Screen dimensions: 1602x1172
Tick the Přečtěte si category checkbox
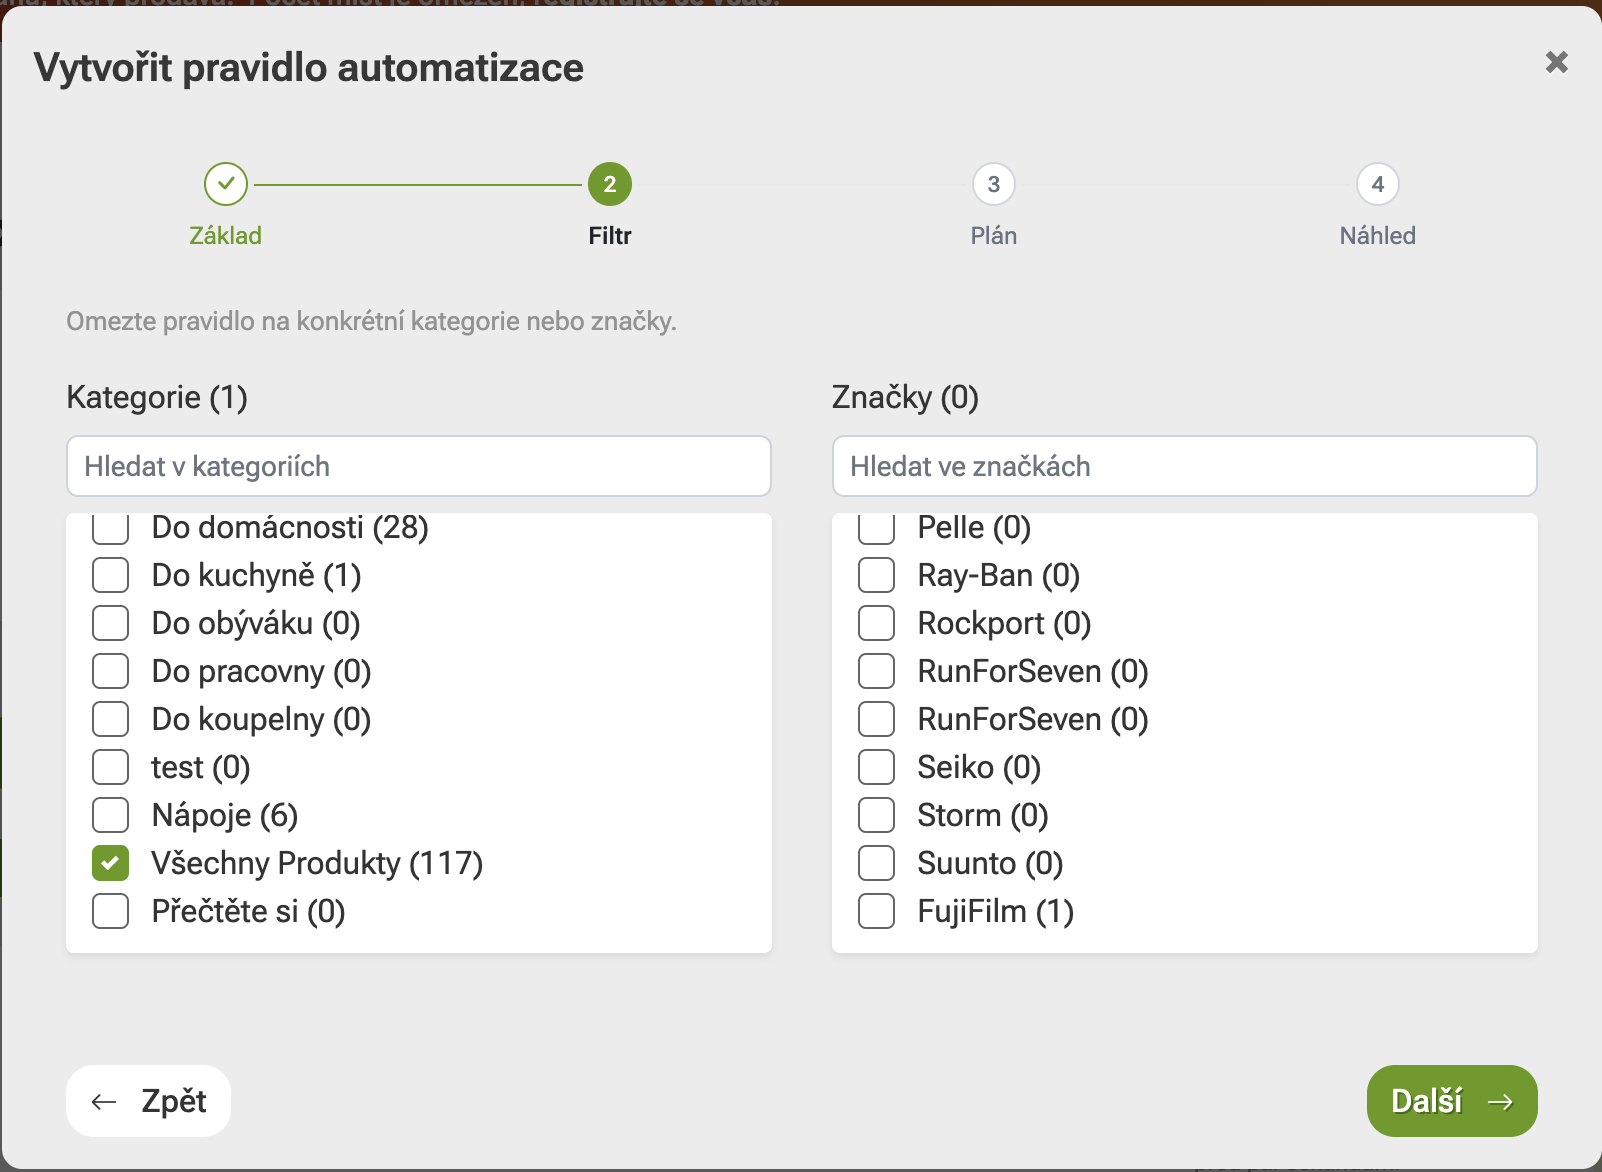[x=110, y=911]
